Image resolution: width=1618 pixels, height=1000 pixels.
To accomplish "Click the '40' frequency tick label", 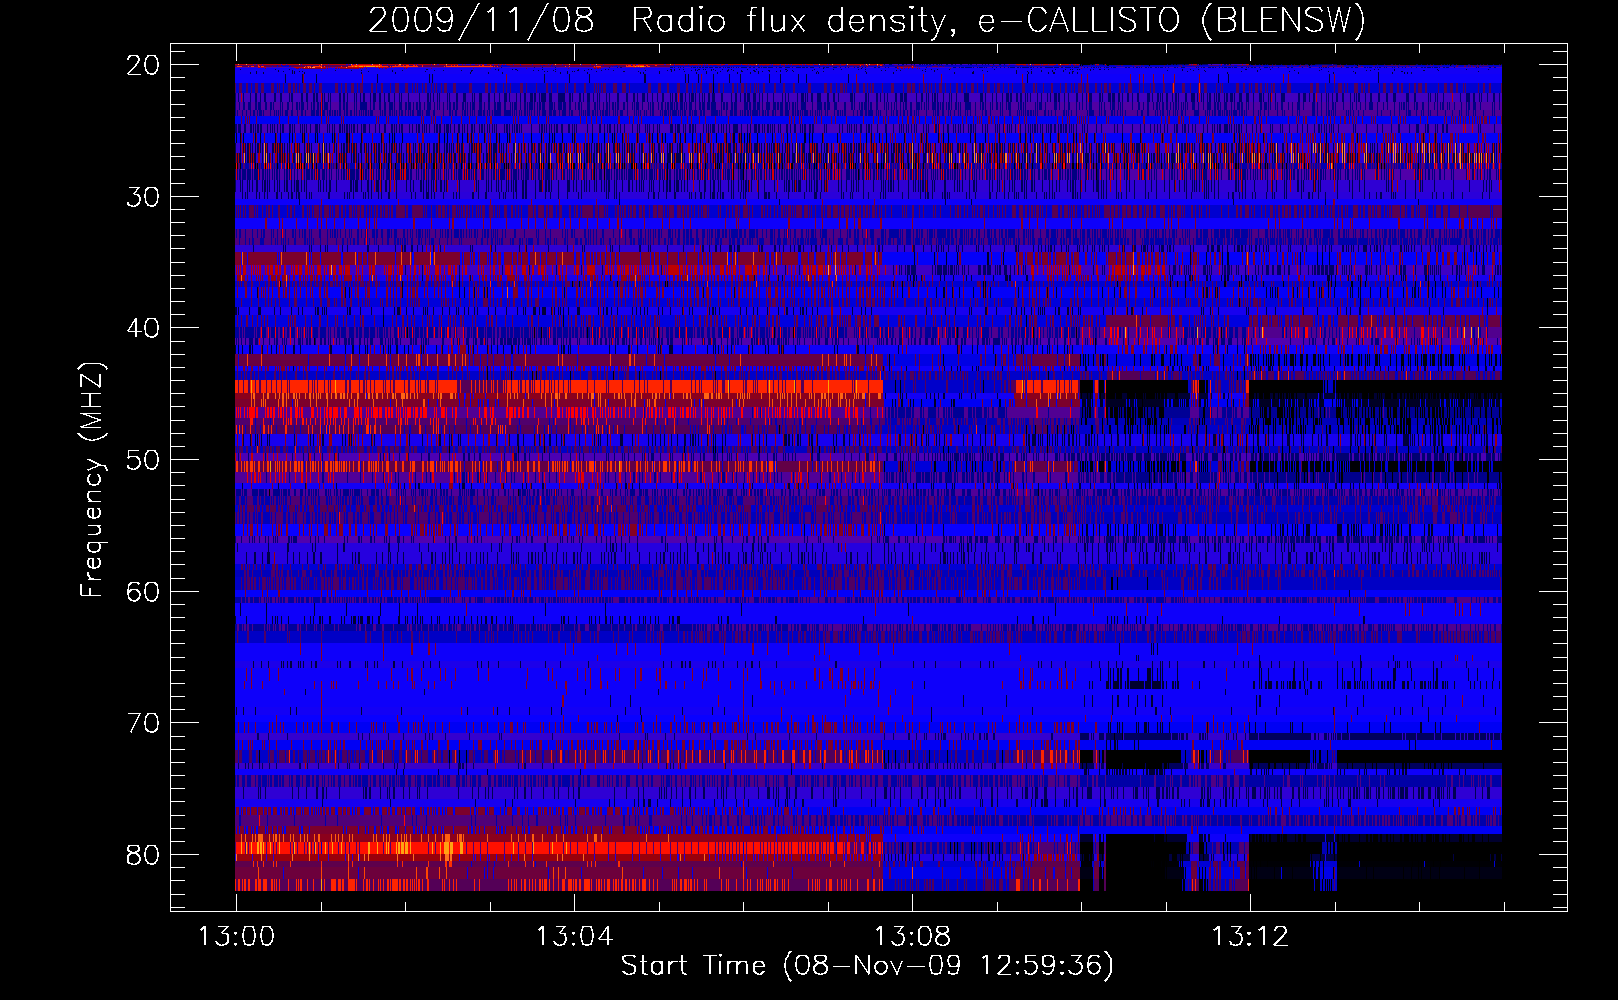I will click(144, 328).
